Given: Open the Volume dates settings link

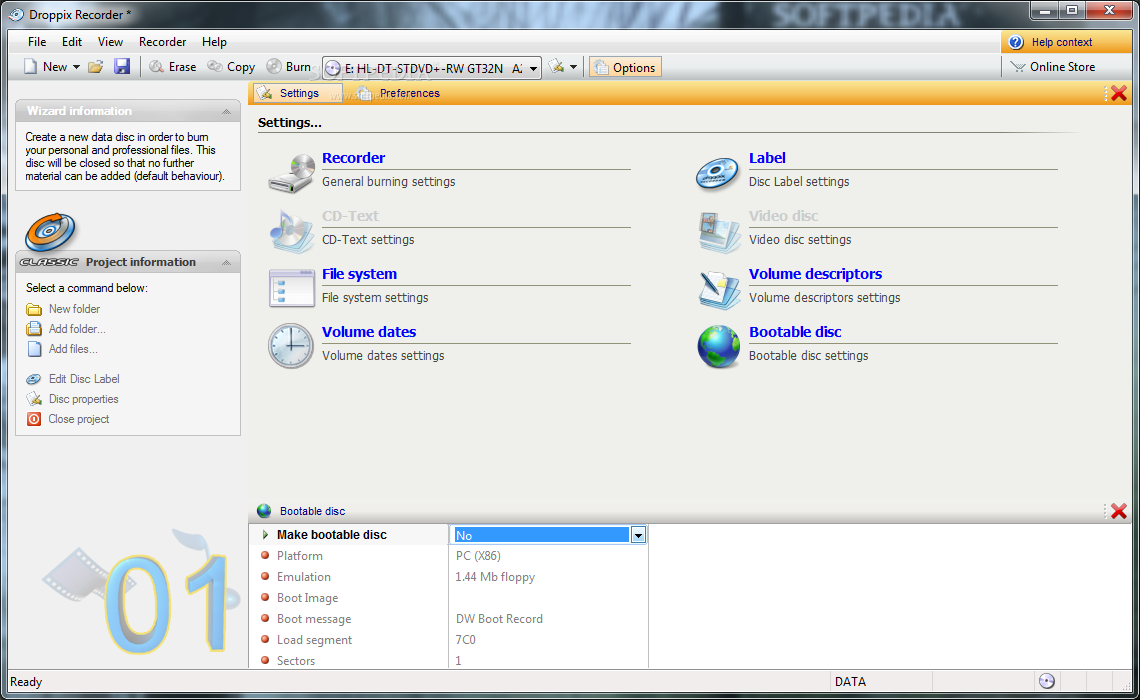Looking at the screenshot, I should pyautogui.click(x=369, y=332).
